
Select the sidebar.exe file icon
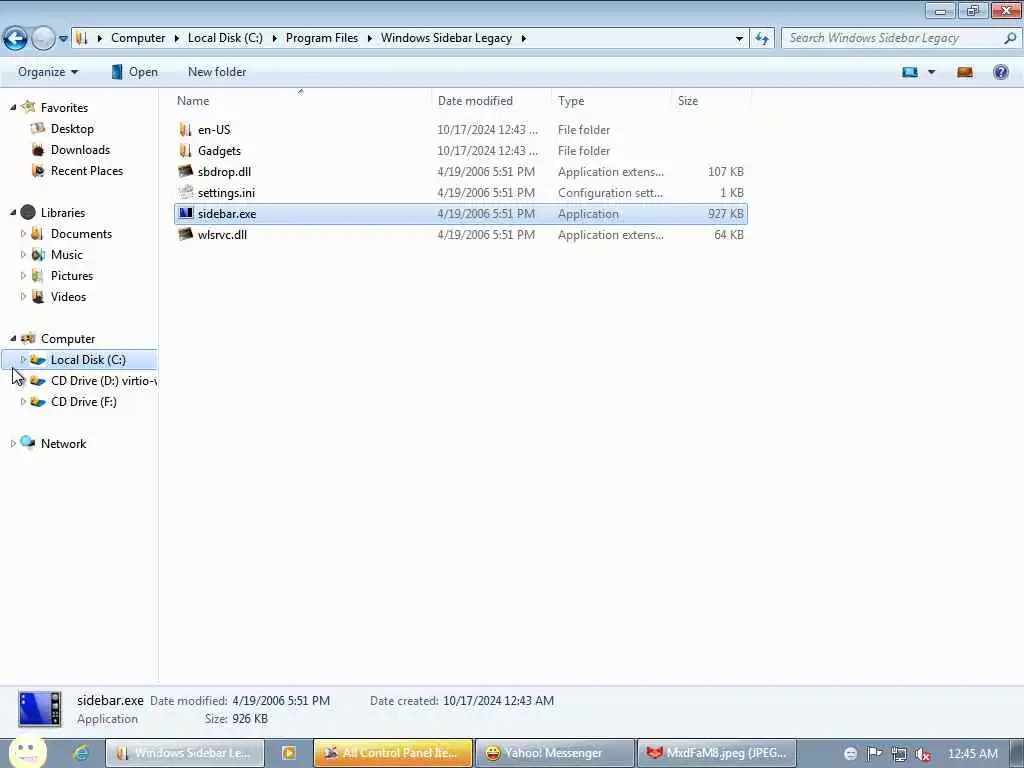coord(185,213)
